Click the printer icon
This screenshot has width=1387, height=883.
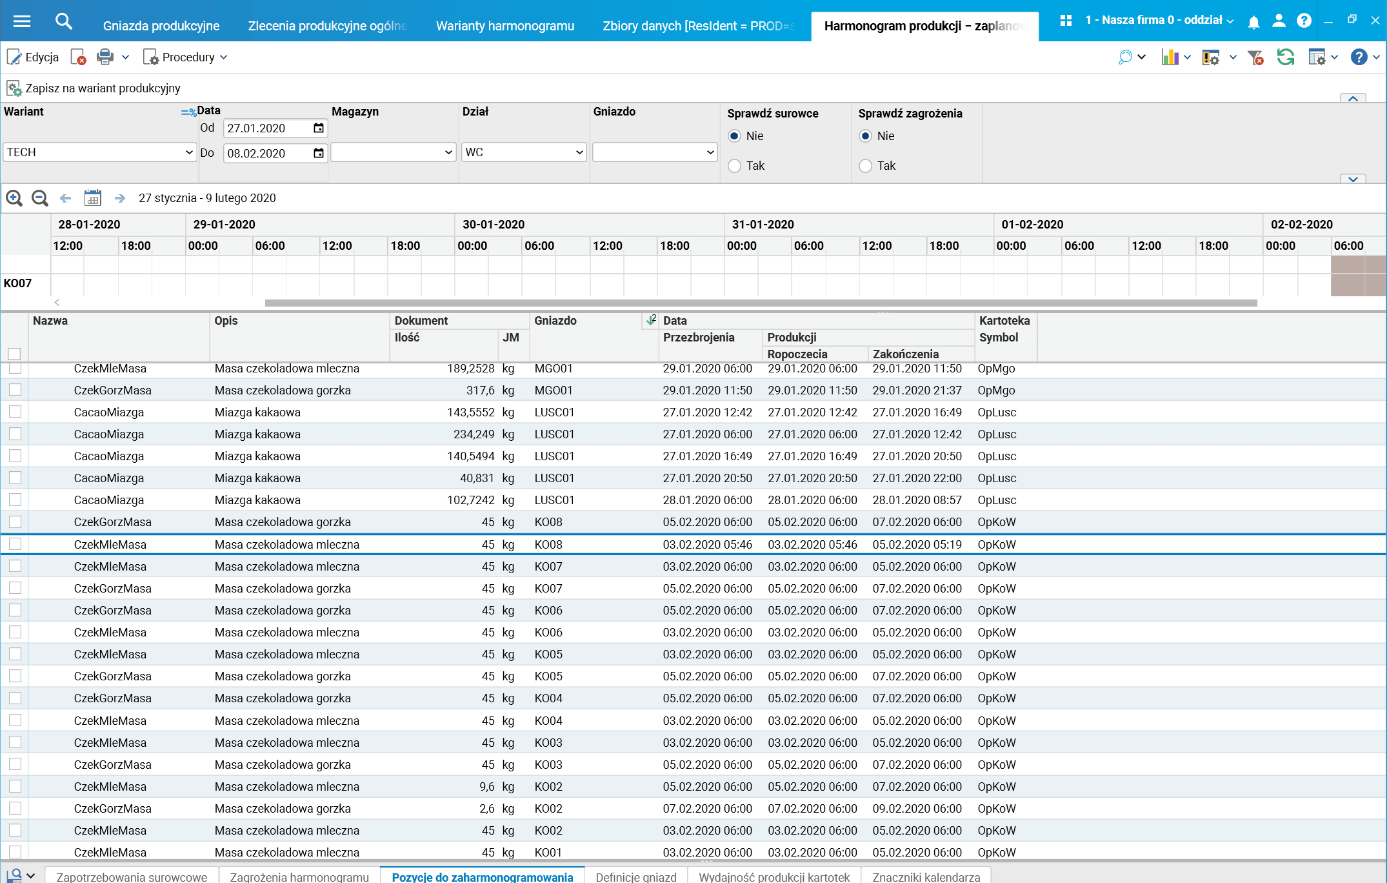(105, 57)
